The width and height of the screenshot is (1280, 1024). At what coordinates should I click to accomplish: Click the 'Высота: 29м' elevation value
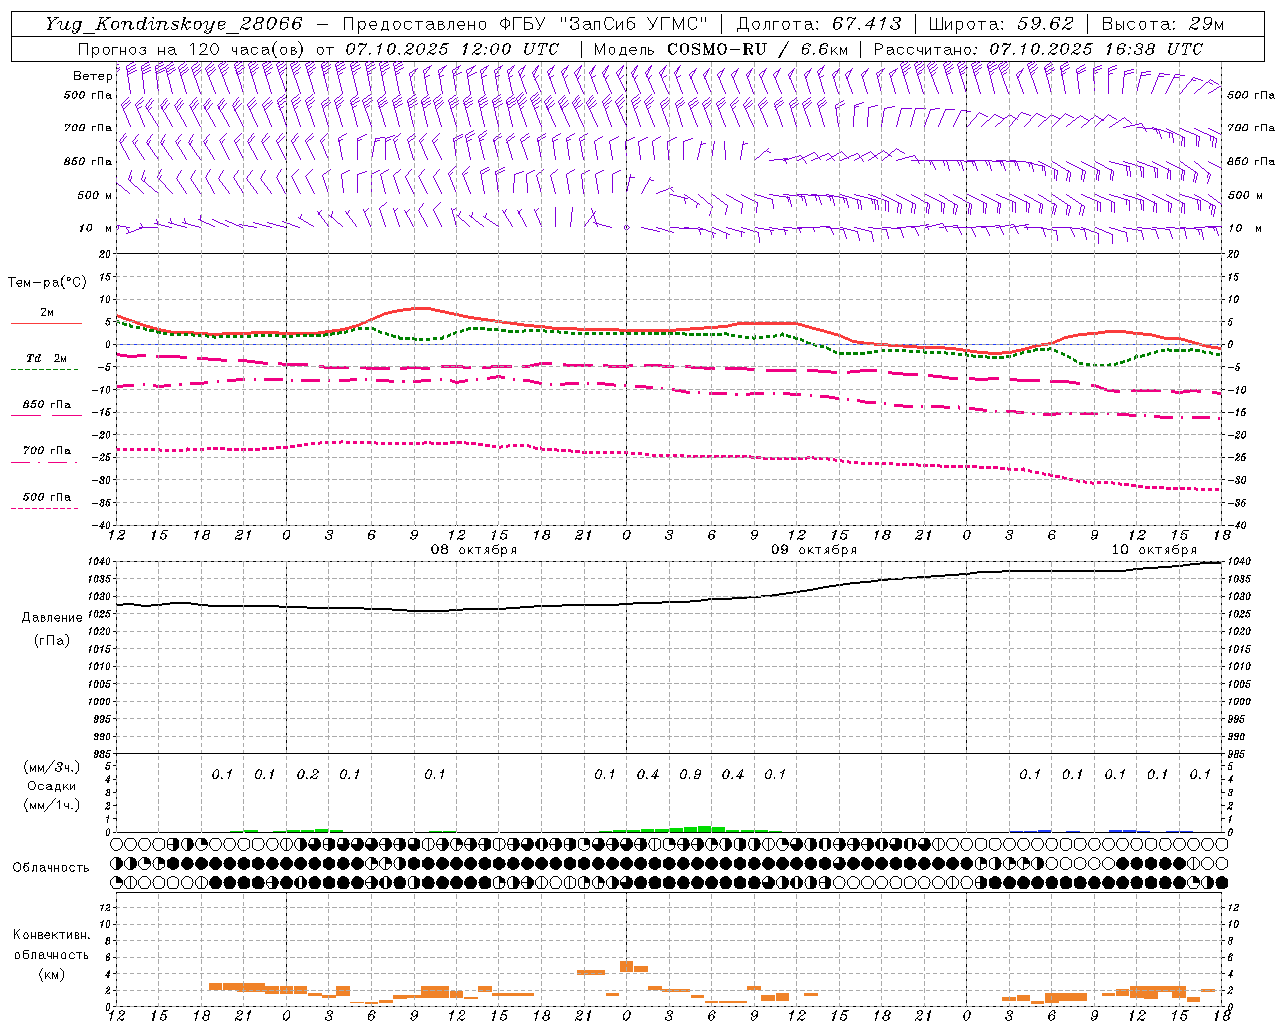tap(1162, 24)
